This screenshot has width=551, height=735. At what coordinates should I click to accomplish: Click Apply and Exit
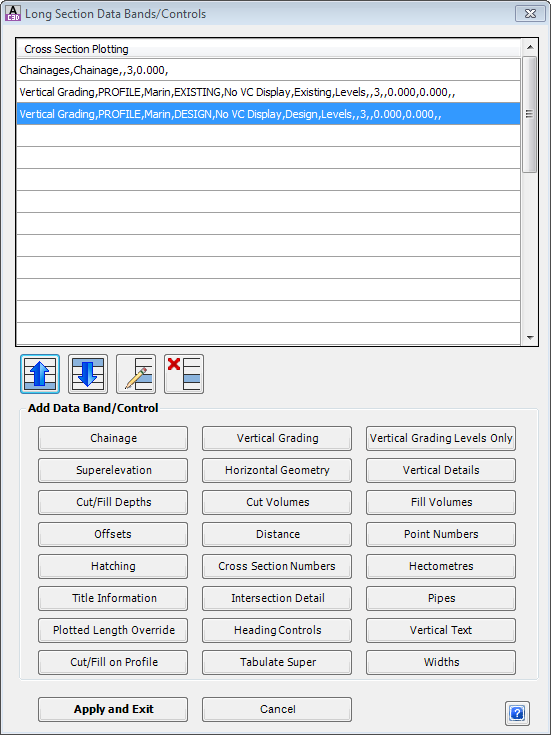point(113,709)
